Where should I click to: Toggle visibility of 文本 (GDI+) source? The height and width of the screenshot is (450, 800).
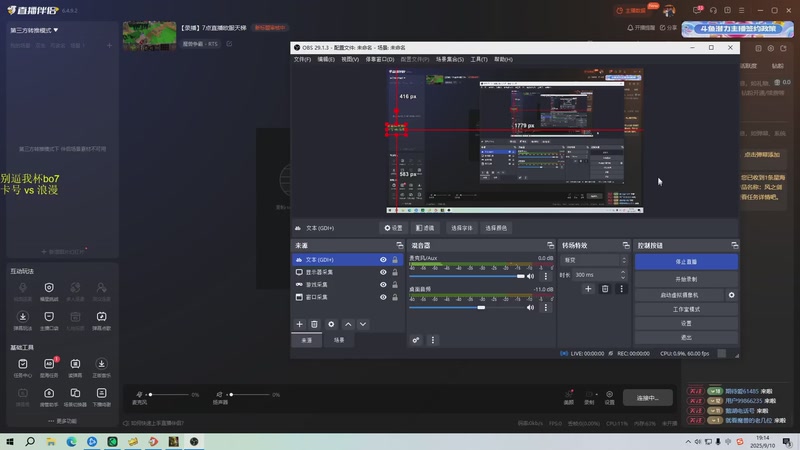pos(383,260)
